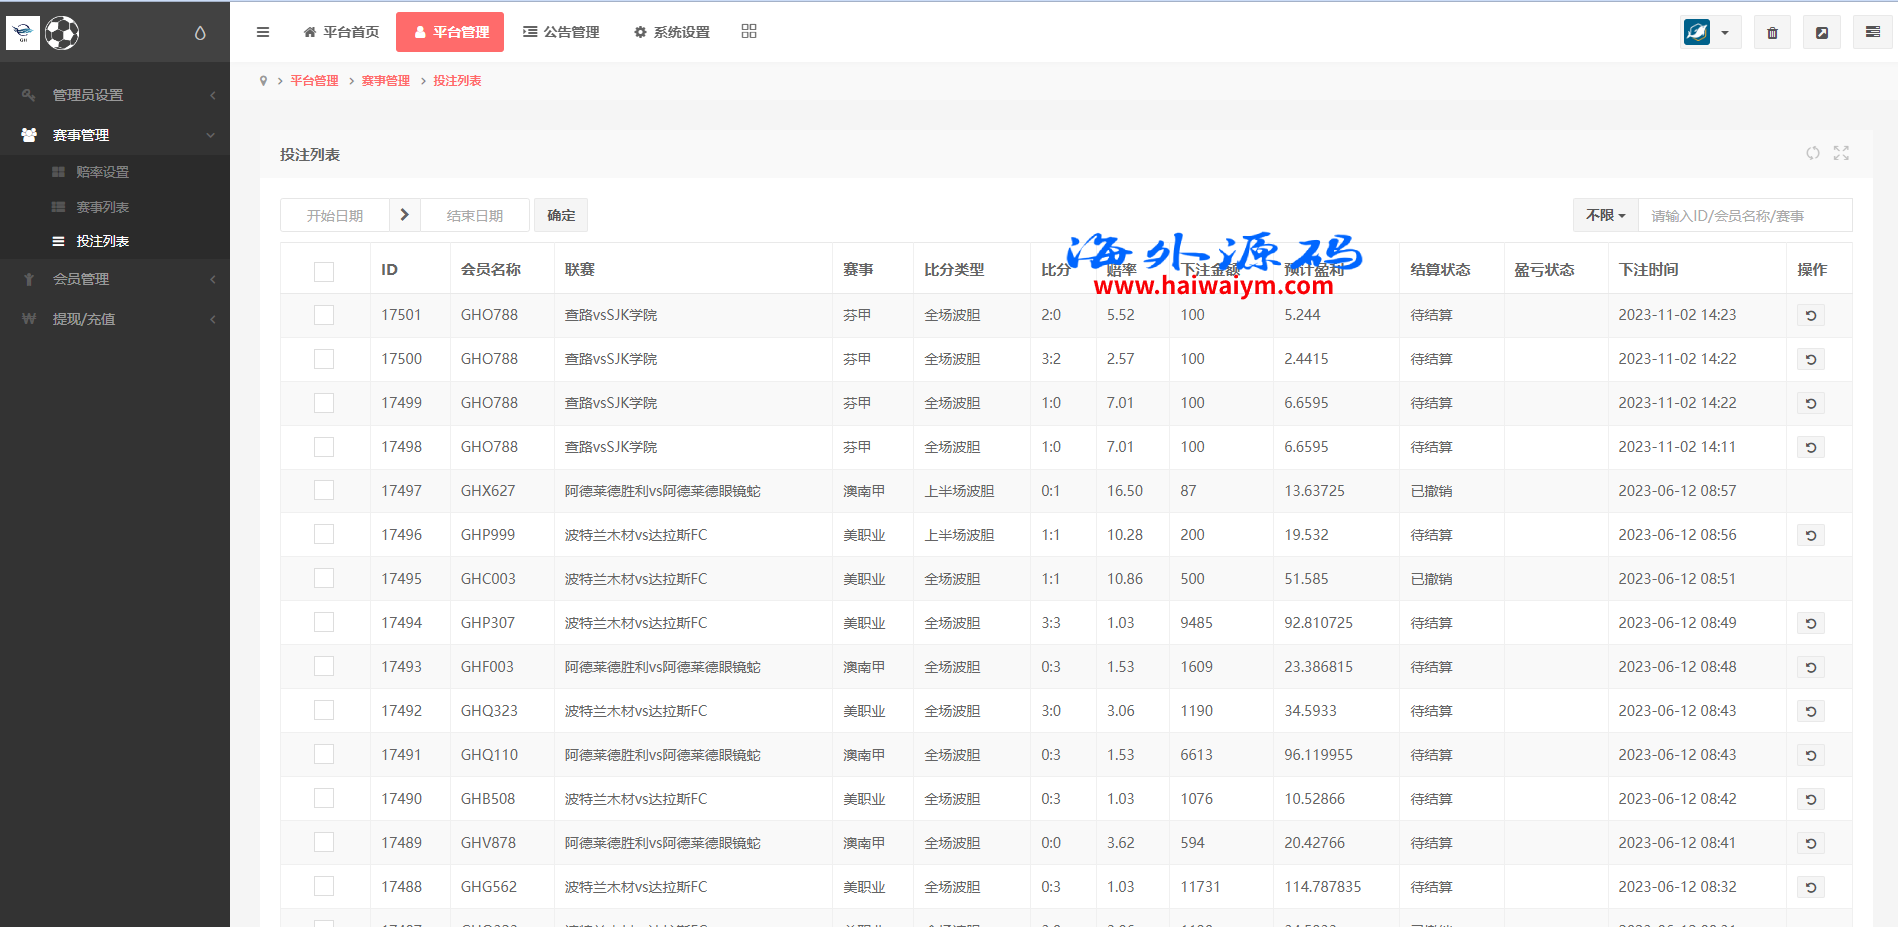Expand panel to fullscreen using expand icon

click(1841, 153)
